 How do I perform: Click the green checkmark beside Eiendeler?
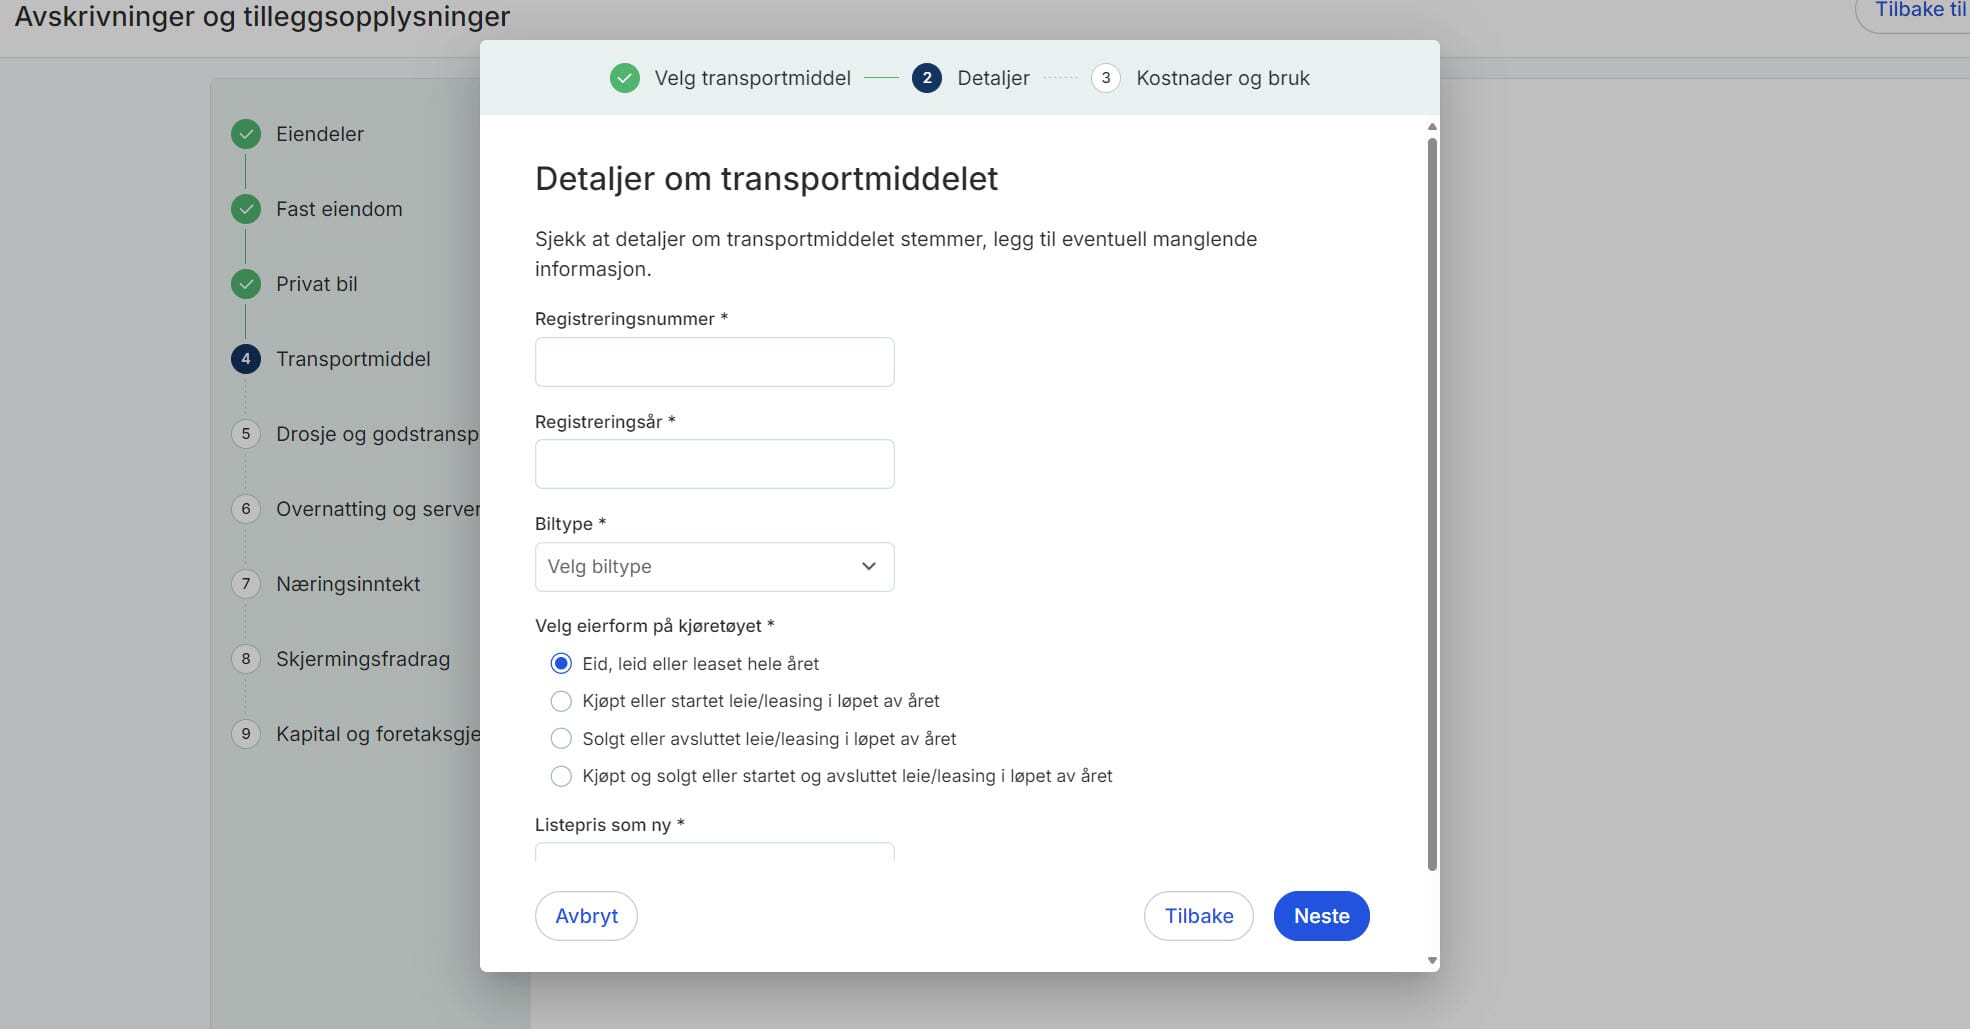[x=245, y=133]
